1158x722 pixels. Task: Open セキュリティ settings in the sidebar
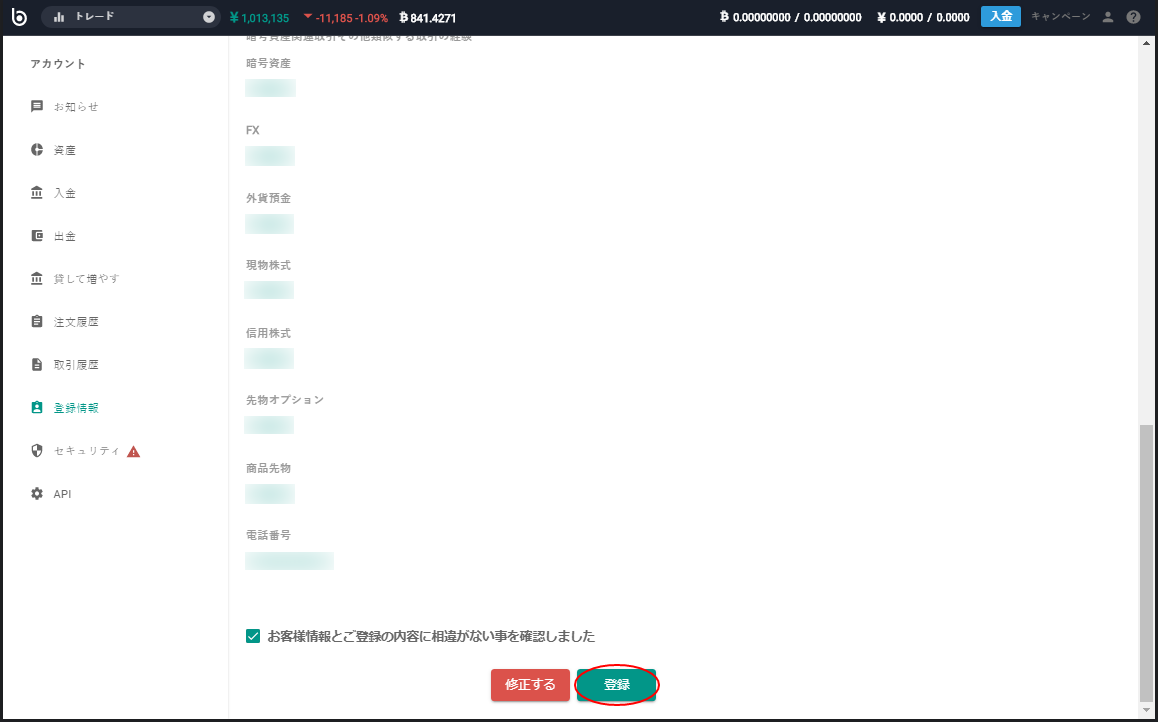(x=86, y=450)
